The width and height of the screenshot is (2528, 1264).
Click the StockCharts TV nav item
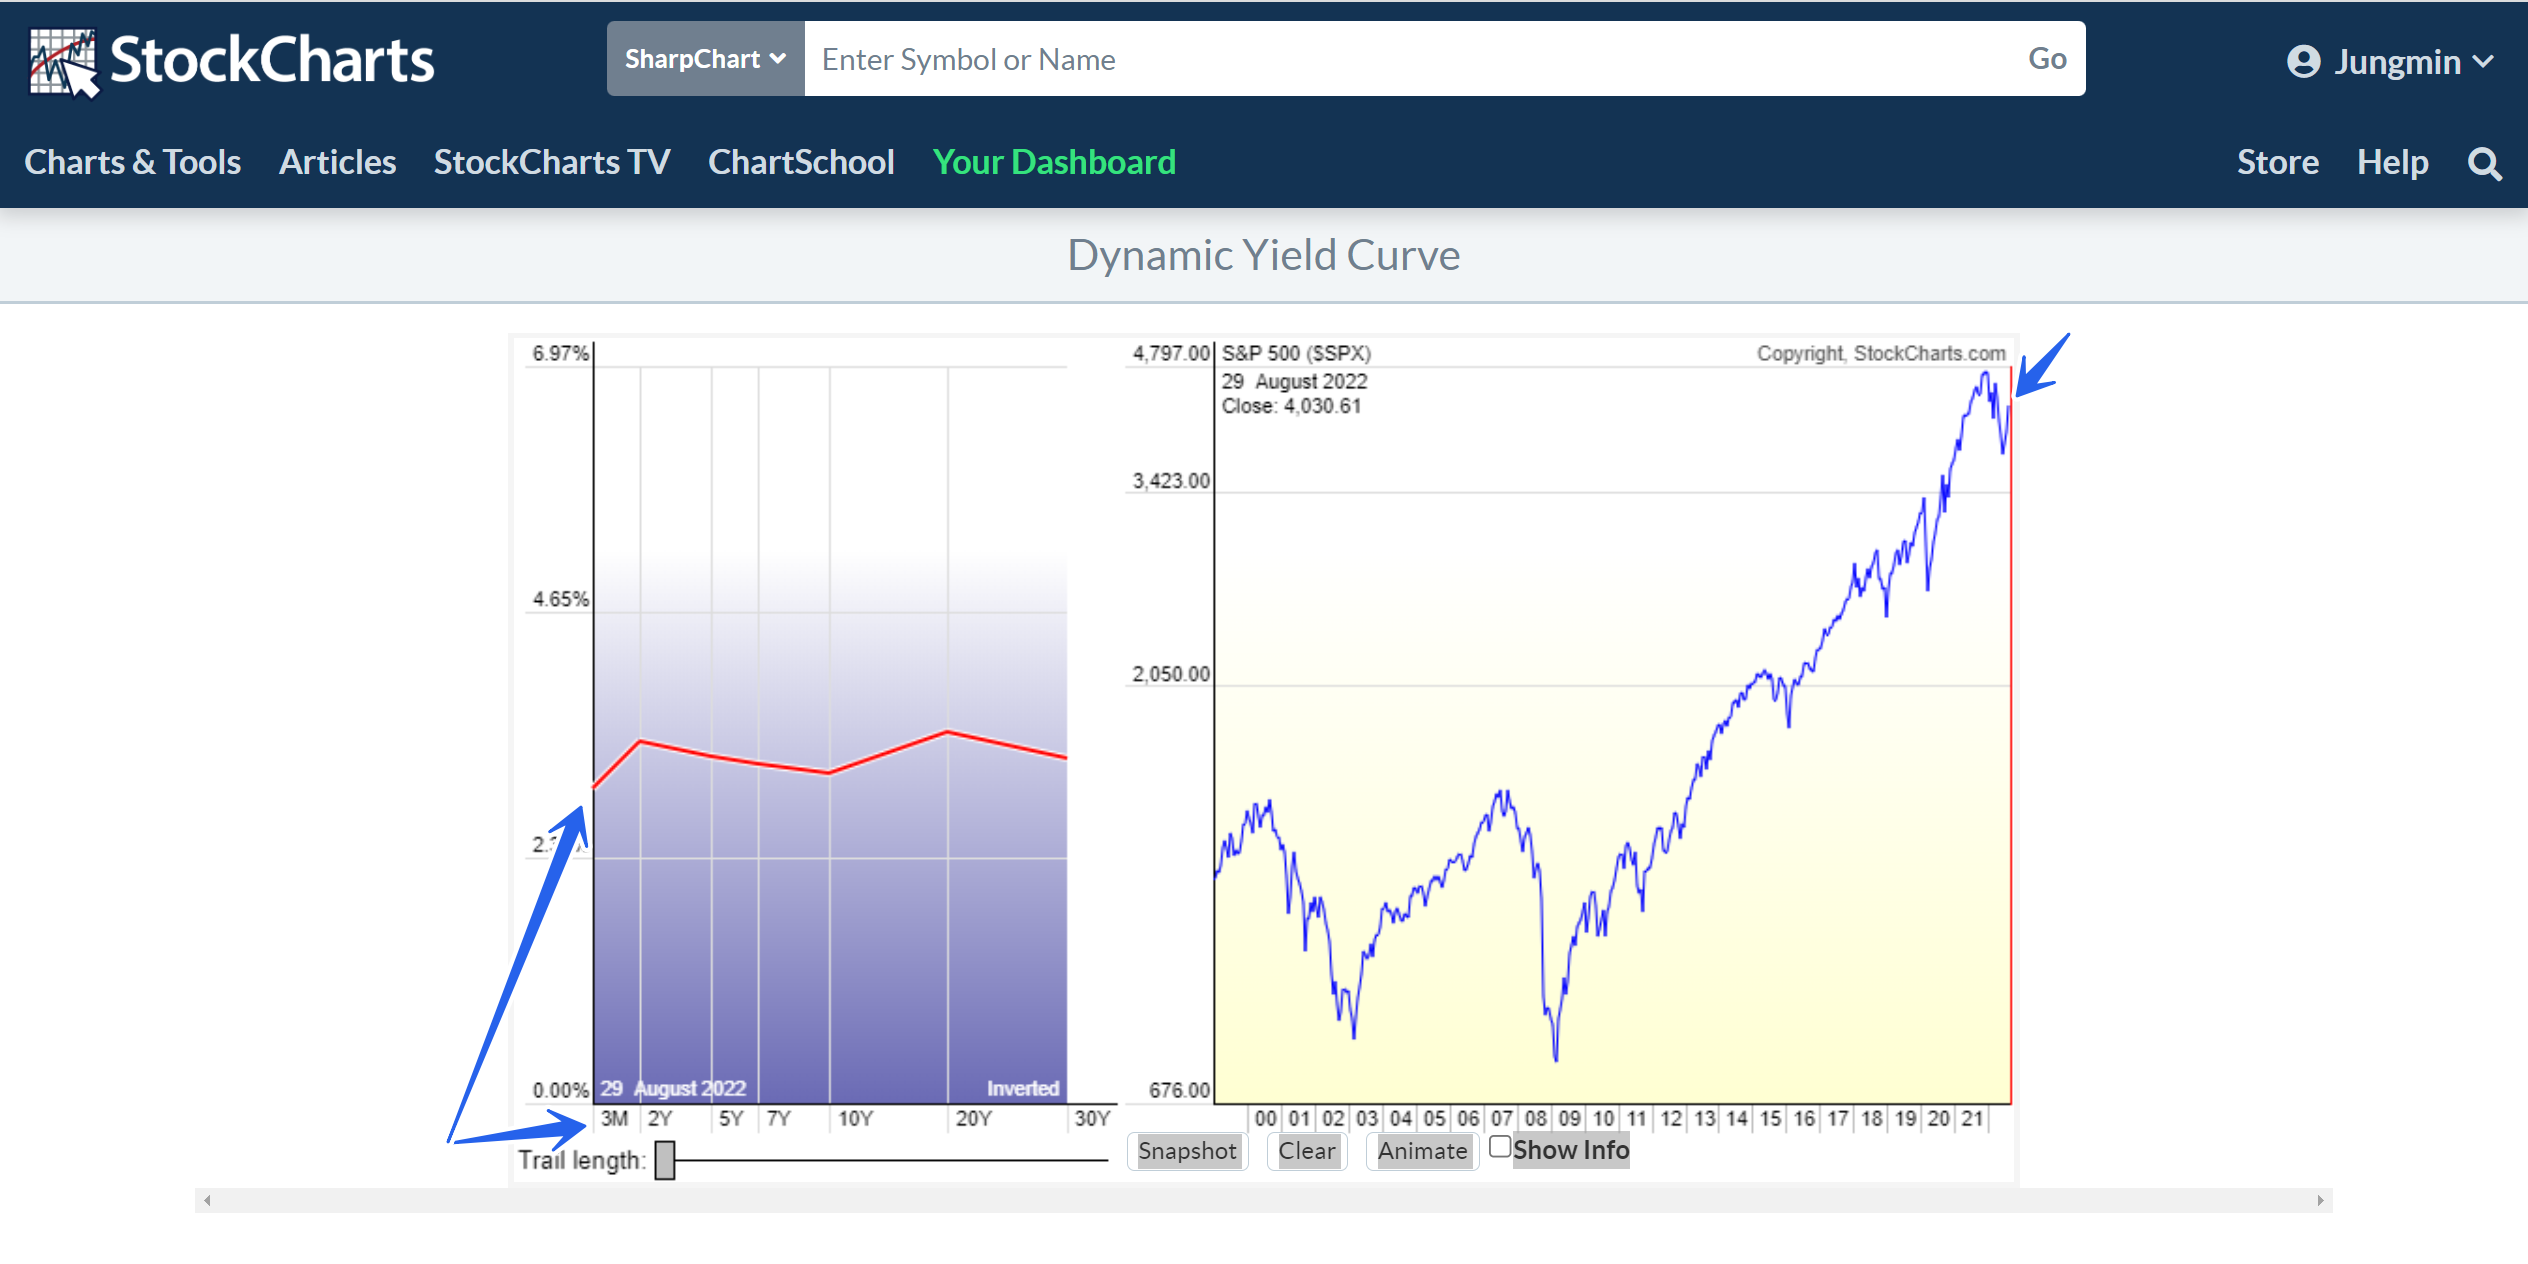551,162
